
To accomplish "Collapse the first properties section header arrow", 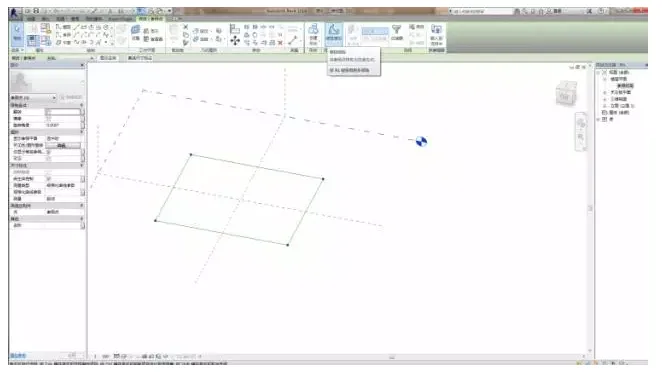I will tap(82, 105).
